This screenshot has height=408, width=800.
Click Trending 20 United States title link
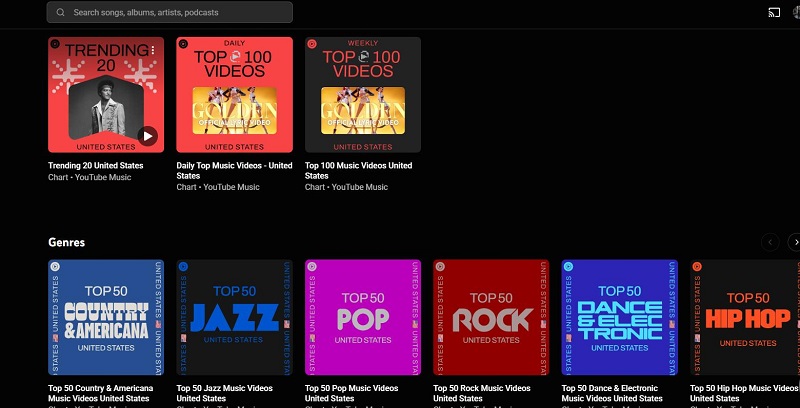tap(95, 165)
